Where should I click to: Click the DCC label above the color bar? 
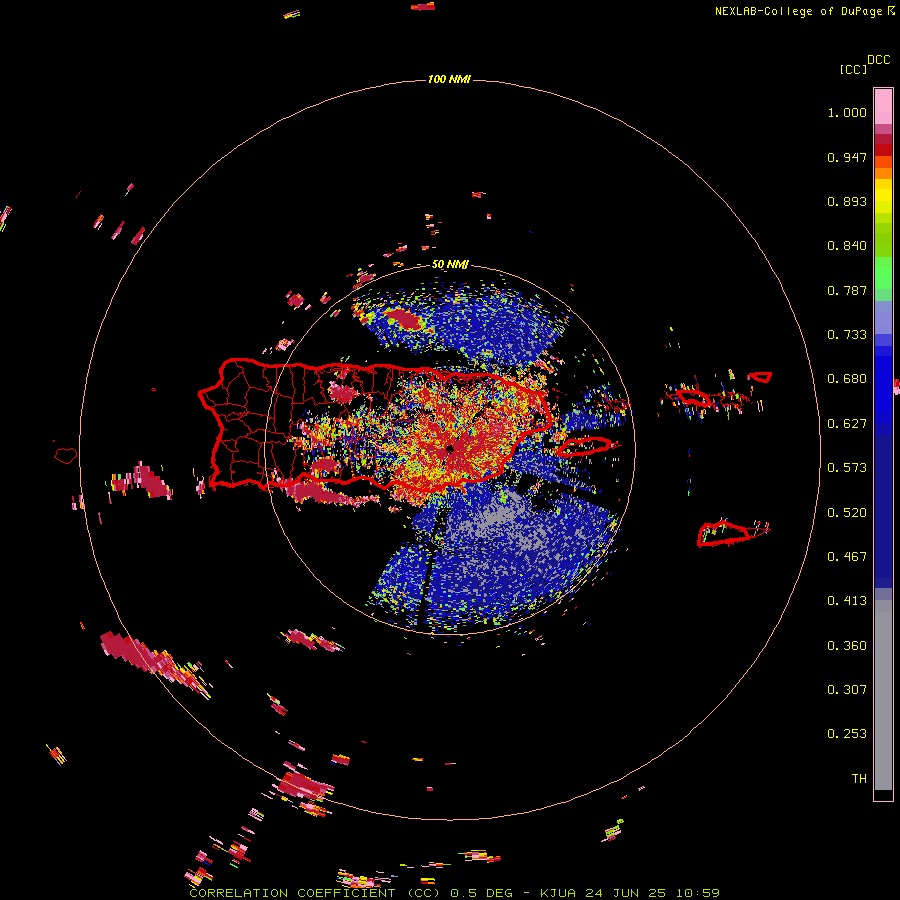click(879, 60)
